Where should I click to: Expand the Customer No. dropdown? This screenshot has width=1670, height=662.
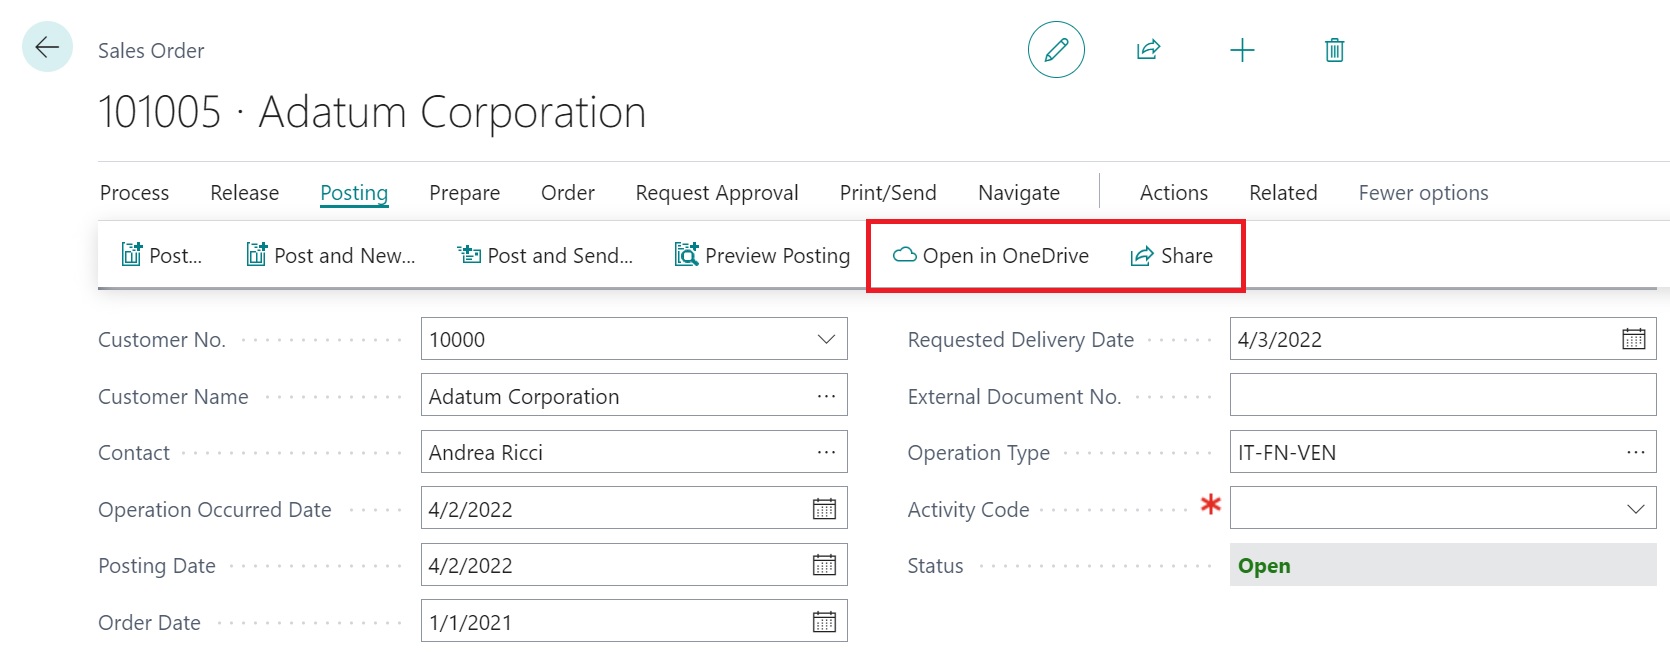coord(826,340)
